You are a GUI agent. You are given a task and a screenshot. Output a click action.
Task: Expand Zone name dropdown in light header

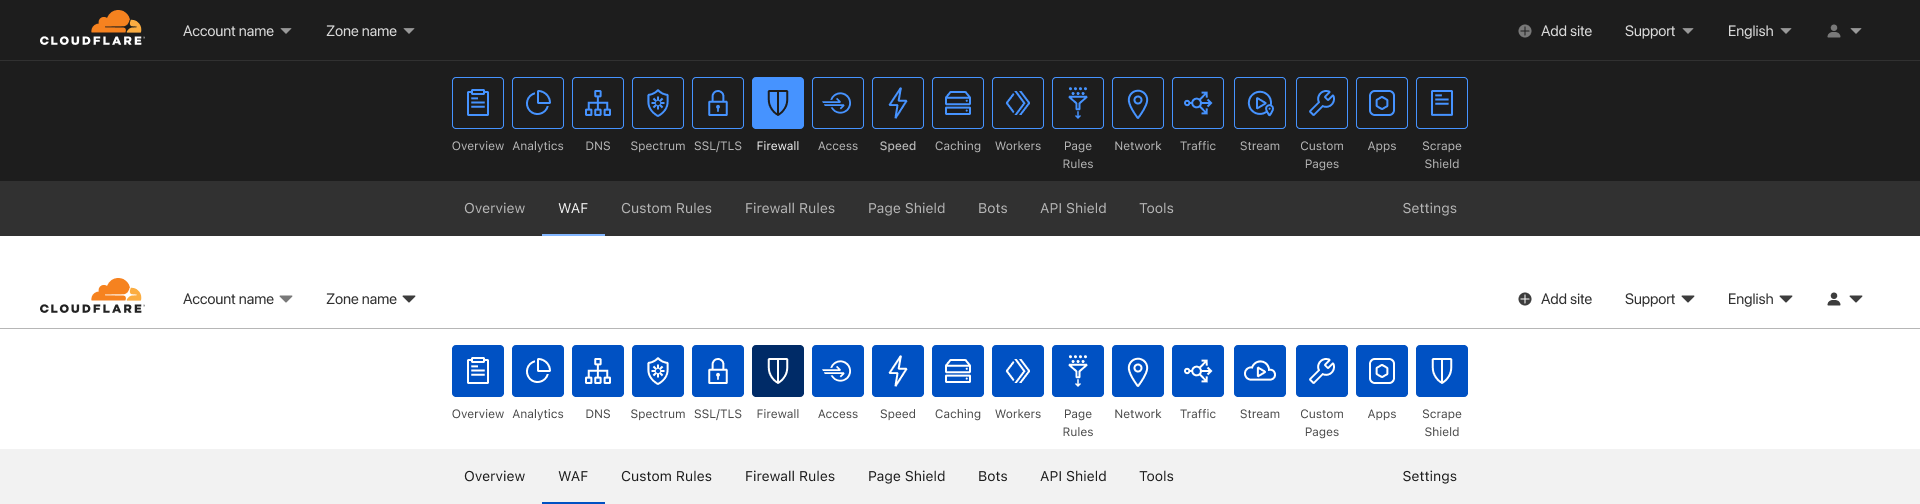click(x=370, y=299)
